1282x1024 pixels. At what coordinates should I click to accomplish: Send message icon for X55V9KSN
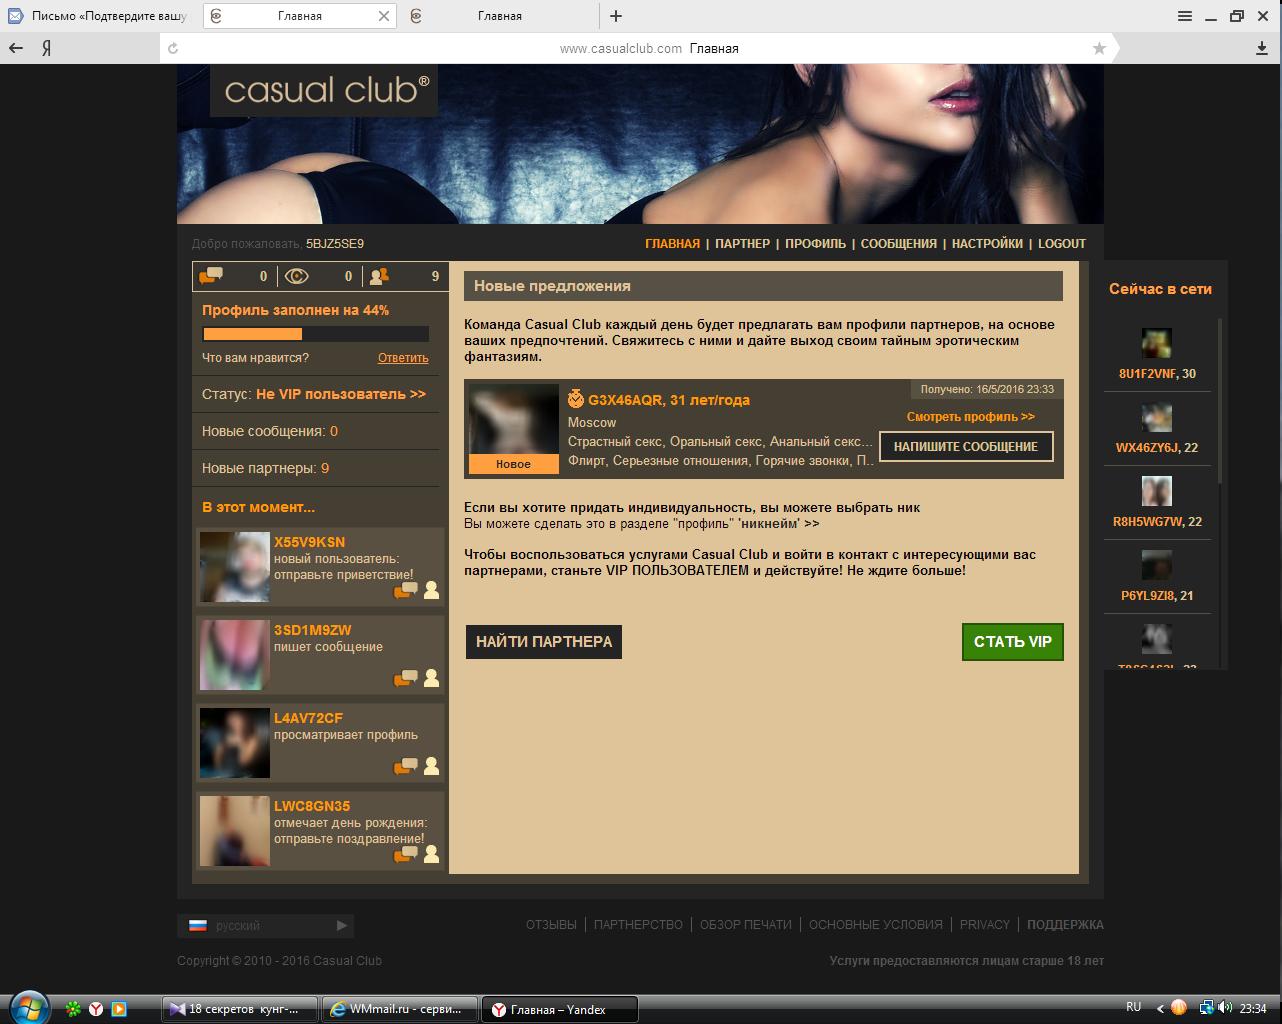406,590
